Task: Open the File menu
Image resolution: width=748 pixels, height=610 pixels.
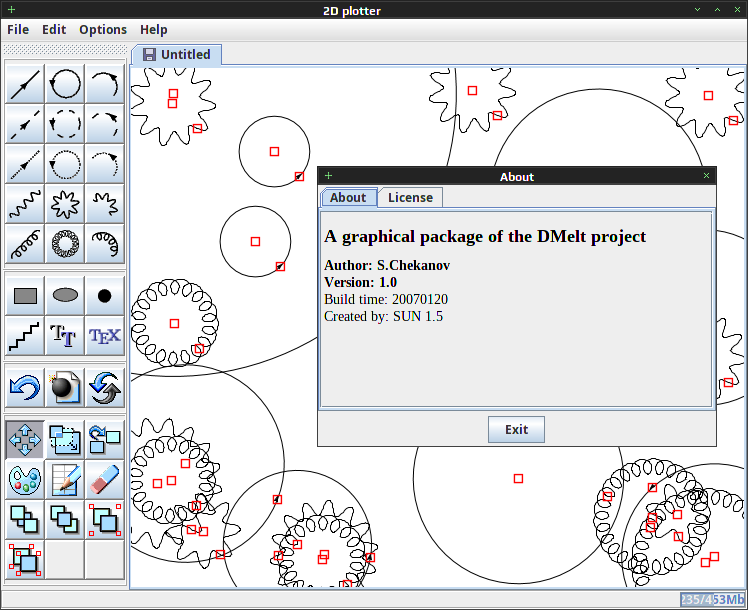Action: coord(18,30)
